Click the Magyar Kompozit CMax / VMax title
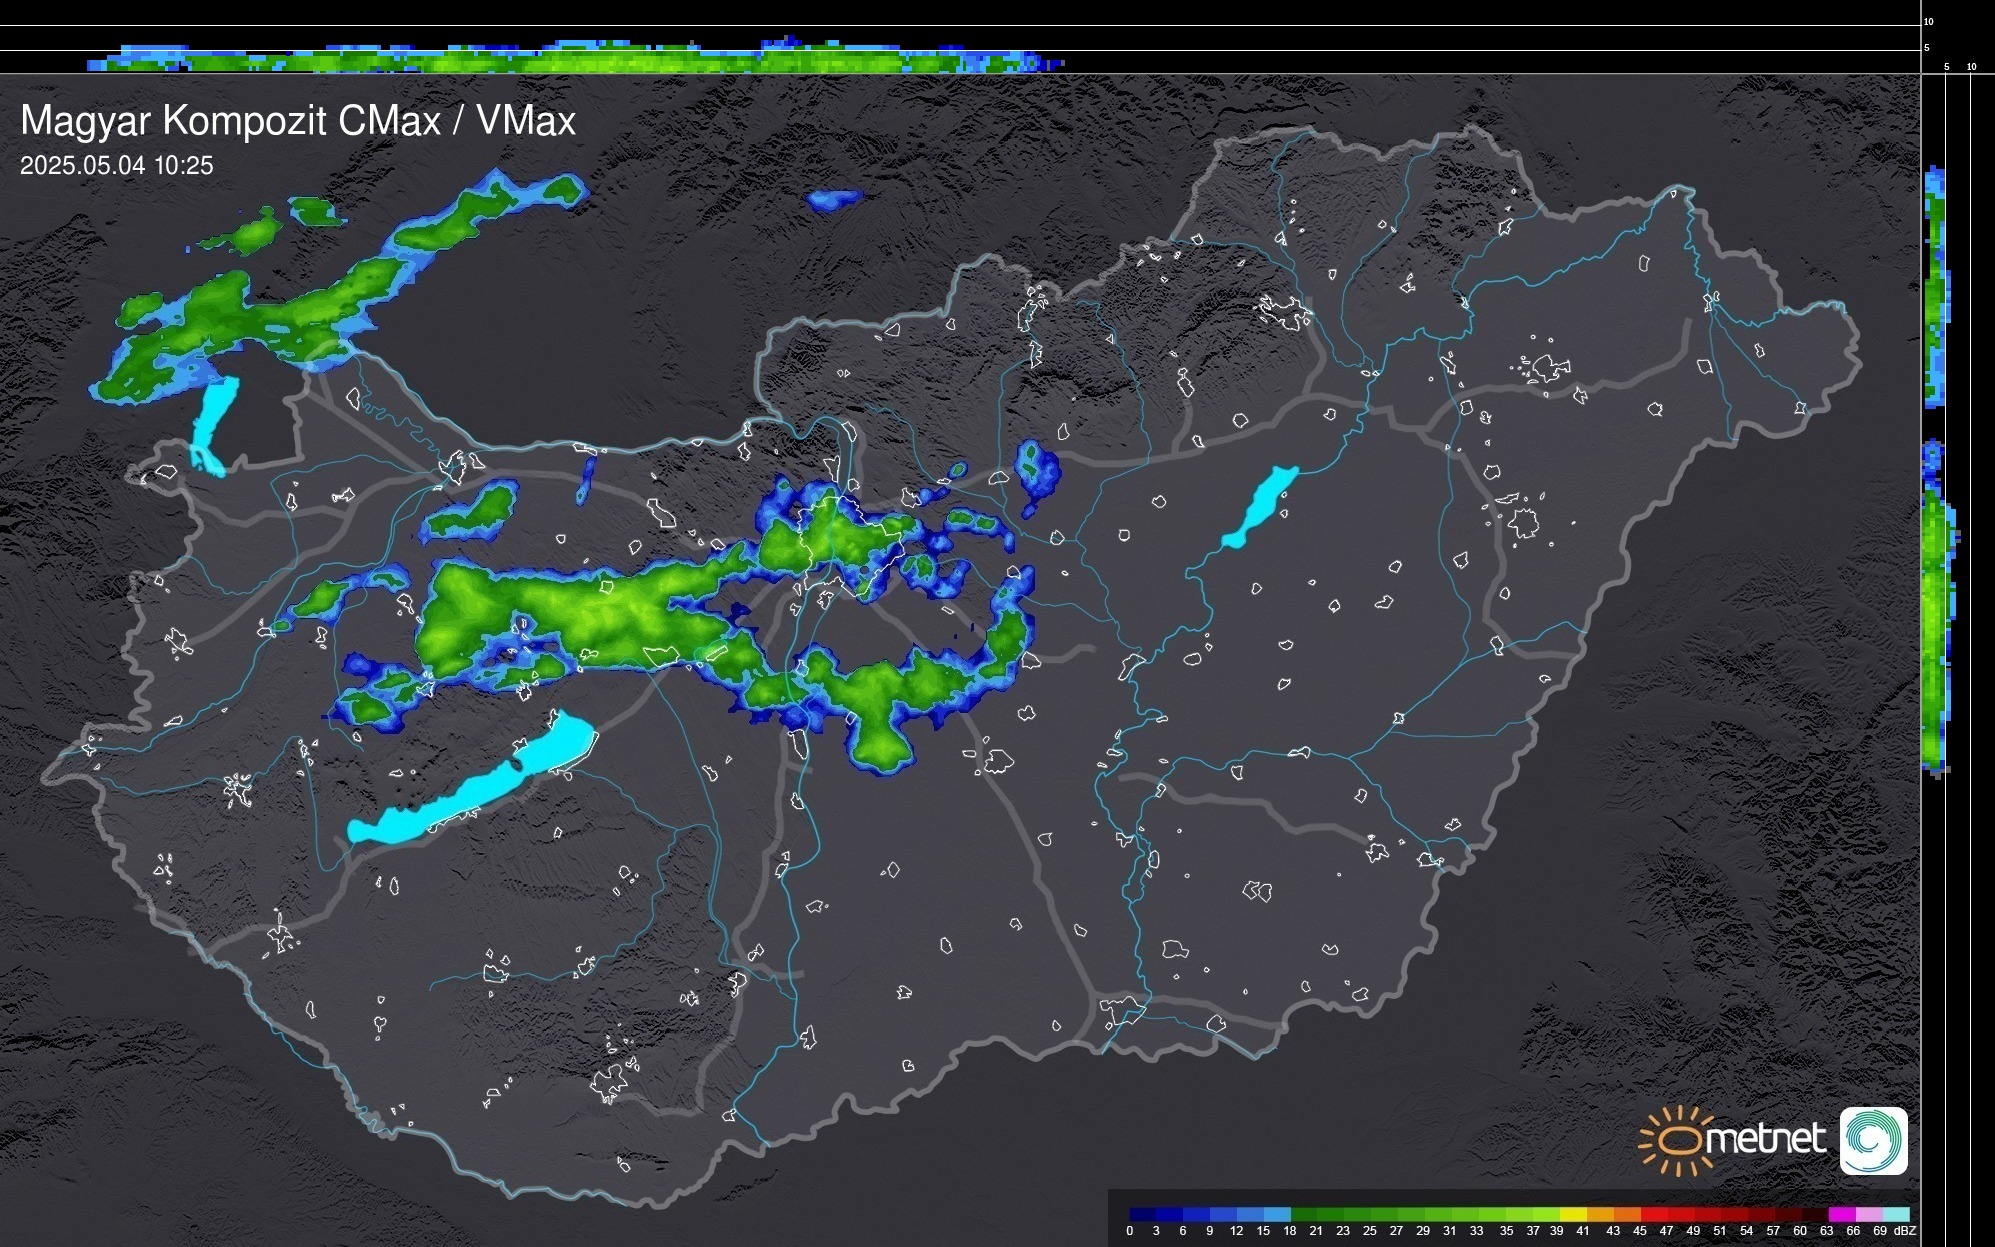Image resolution: width=1995 pixels, height=1247 pixels. point(298,121)
